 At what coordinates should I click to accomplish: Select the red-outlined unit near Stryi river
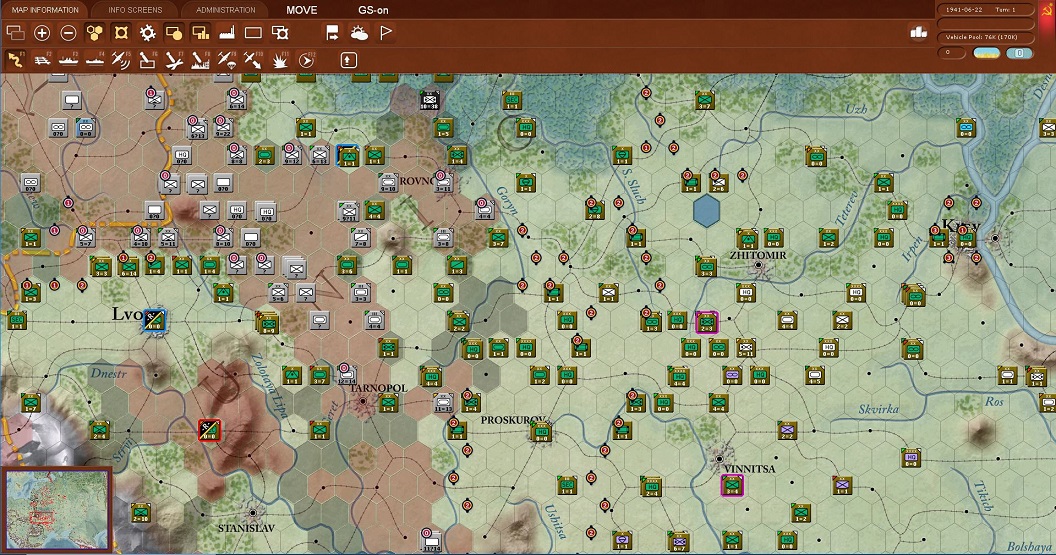point(209,430)
